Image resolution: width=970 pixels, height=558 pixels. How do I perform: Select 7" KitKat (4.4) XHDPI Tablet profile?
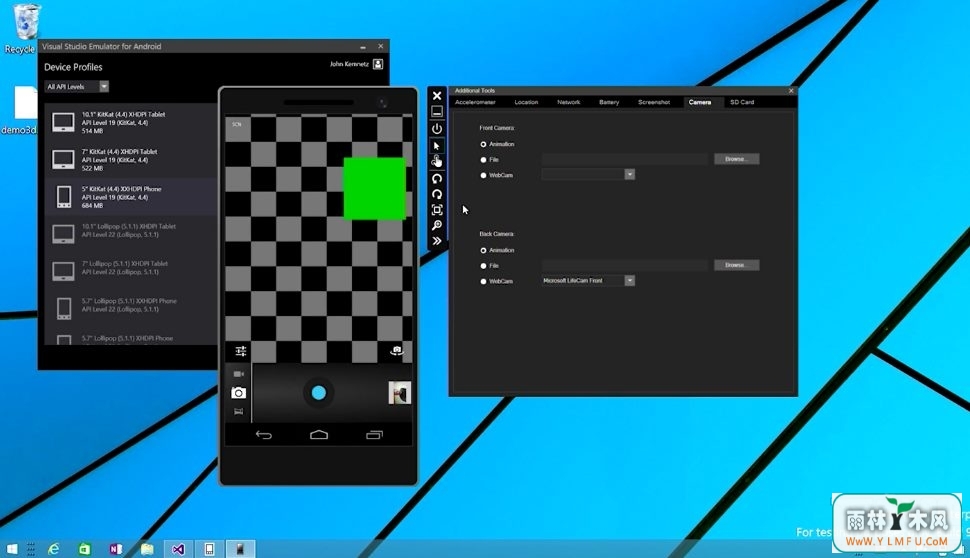click(x=131, y=160)
